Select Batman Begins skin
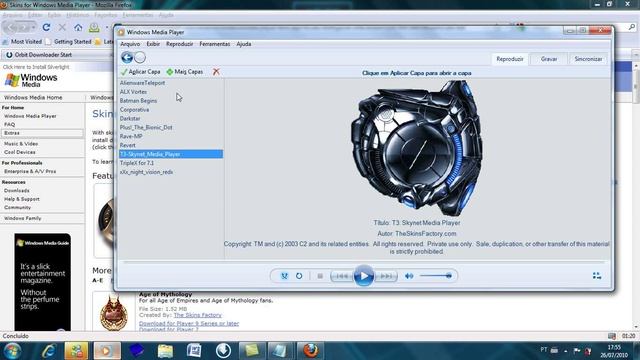The image size is (640, 360). tap(171, 101)
